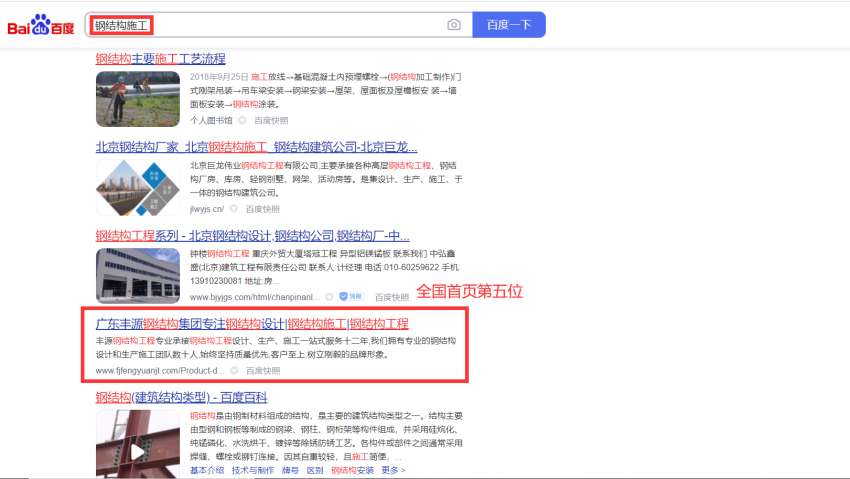
Task: Open result 钢结构工程系列 - 北京钢结构设计
Action: (x=253, y=236)
